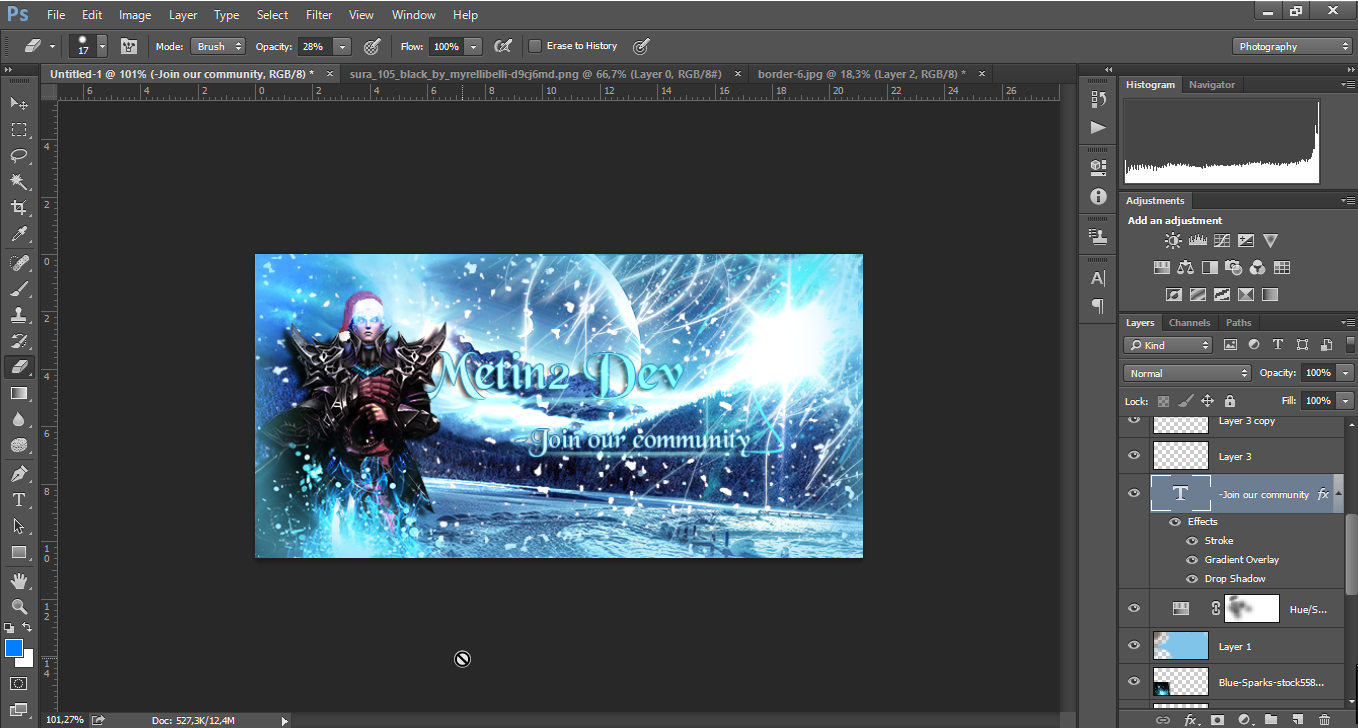Click the foreground blue color swatch

pyautogui.click(x=13, y=649)
